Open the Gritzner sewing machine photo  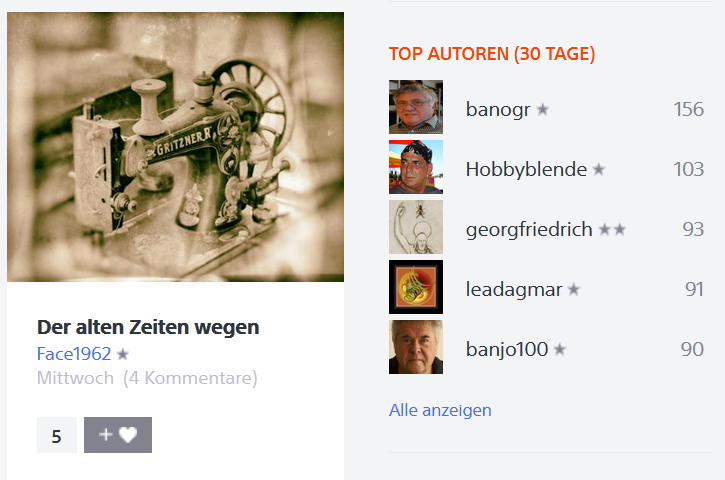point(175,147)
